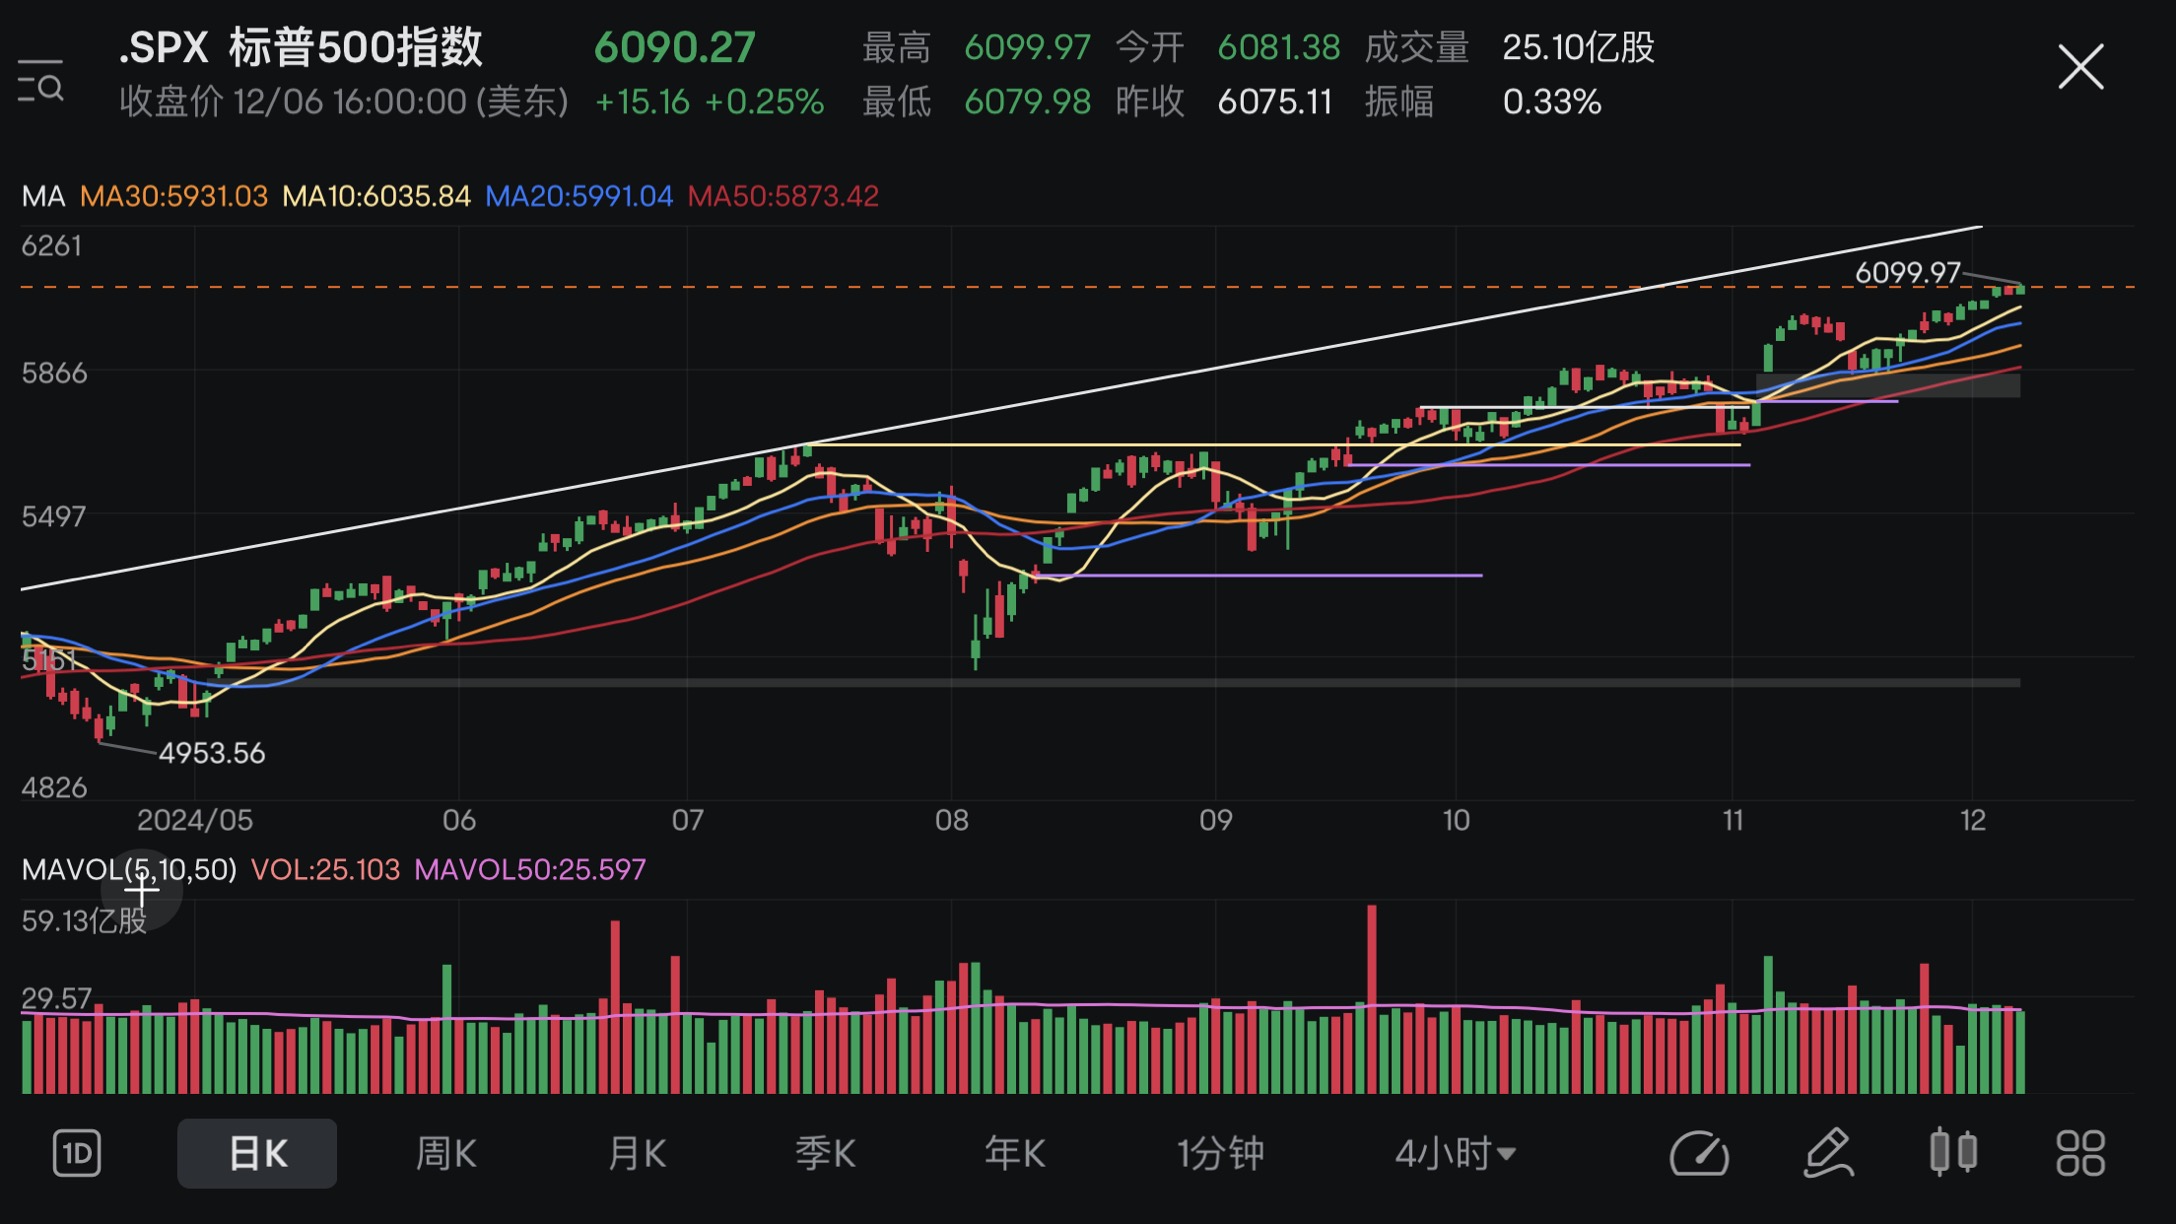Click the MA20:5991.04 indicator value
This screenshot has height=1224, width=2176.
pyautogui.click(x=579, y=196)
